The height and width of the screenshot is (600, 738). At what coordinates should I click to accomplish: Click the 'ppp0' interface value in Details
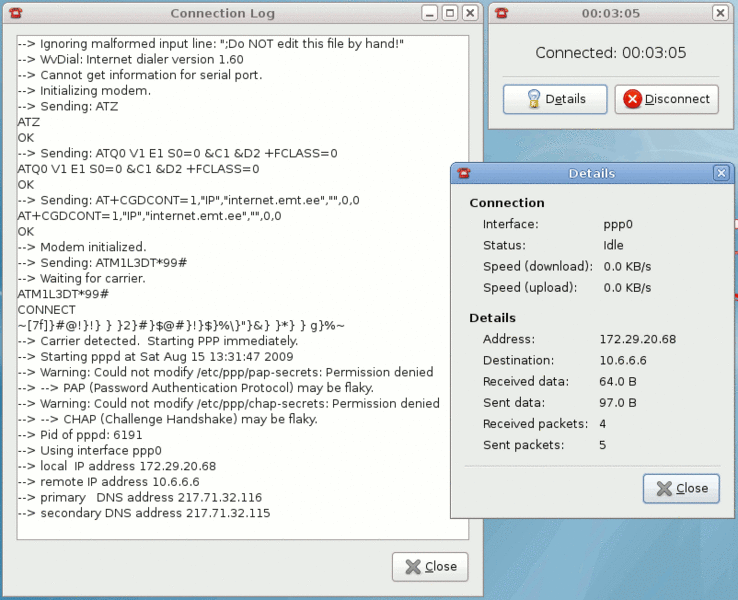[618, 224]
